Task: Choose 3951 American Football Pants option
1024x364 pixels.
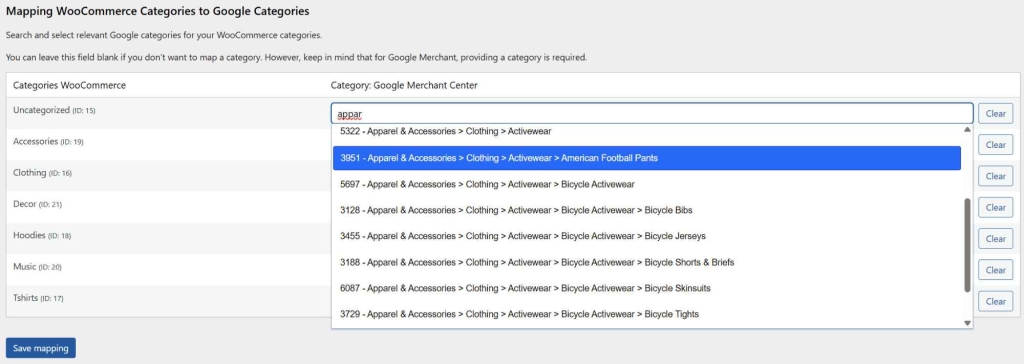Action: click(647, 158)
